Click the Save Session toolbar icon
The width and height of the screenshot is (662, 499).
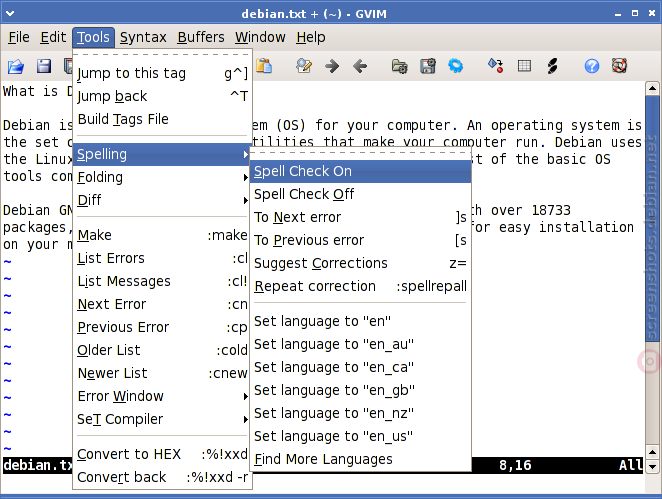point(428,66)
